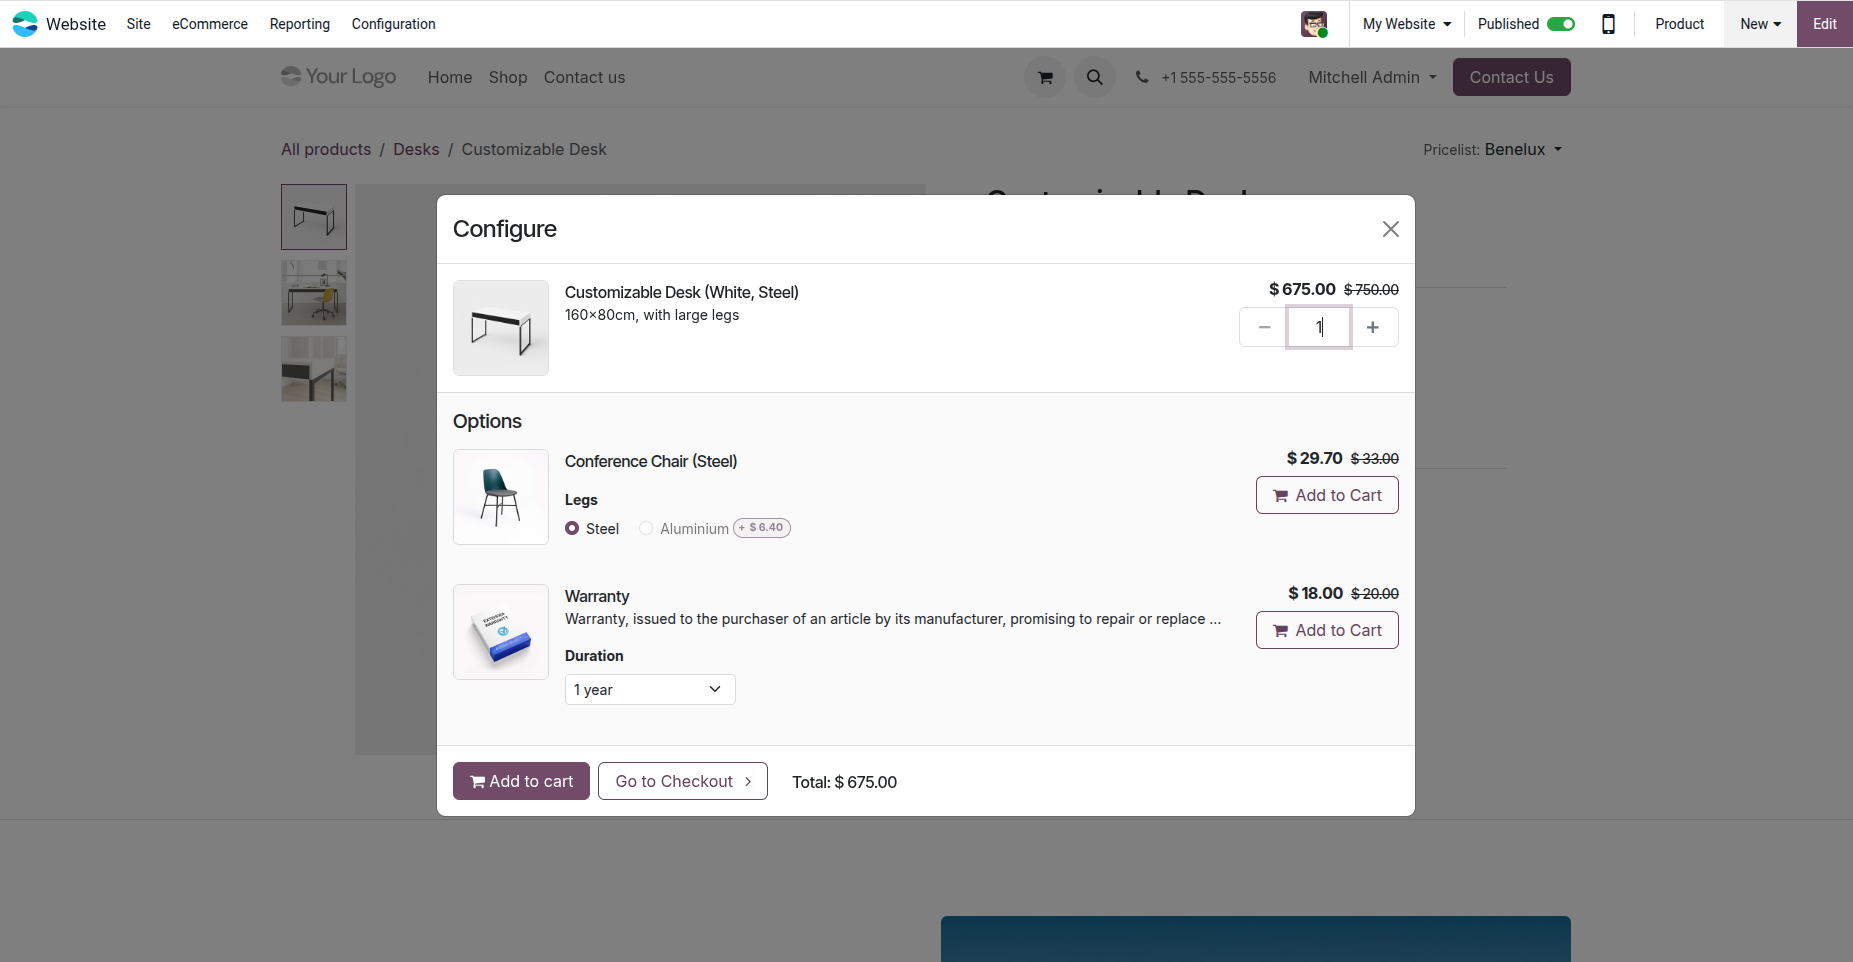Click the purple Add to cart button

click(x=521, y=781)
